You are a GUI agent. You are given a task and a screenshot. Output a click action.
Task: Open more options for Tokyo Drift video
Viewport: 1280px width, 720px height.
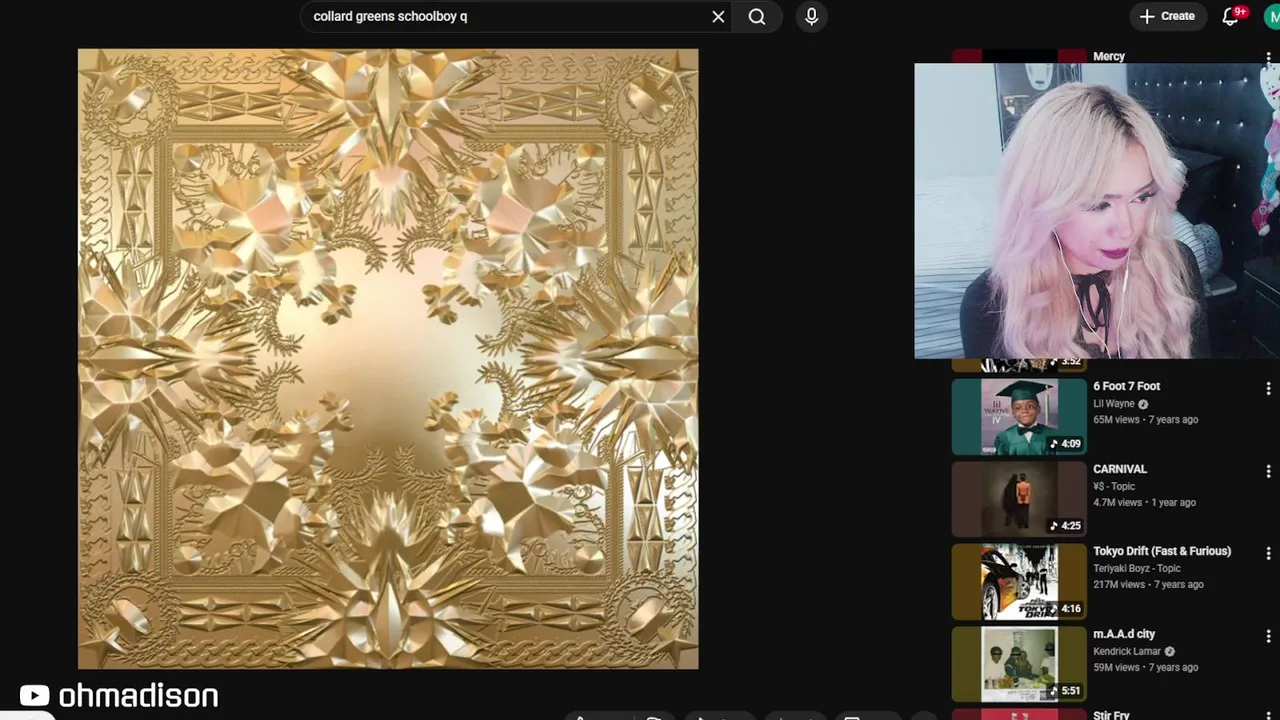tap(1268, 553)
